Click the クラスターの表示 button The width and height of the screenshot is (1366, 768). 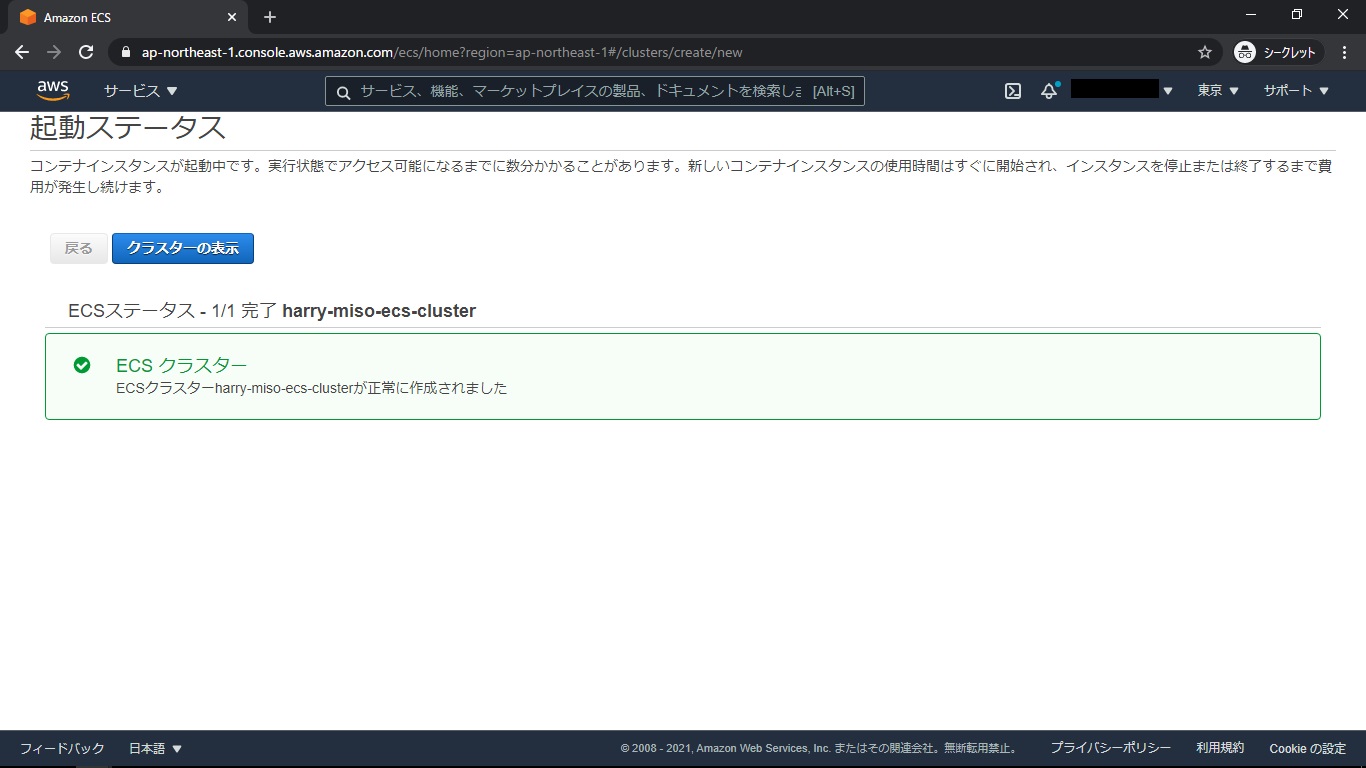[x=183, y=248]
